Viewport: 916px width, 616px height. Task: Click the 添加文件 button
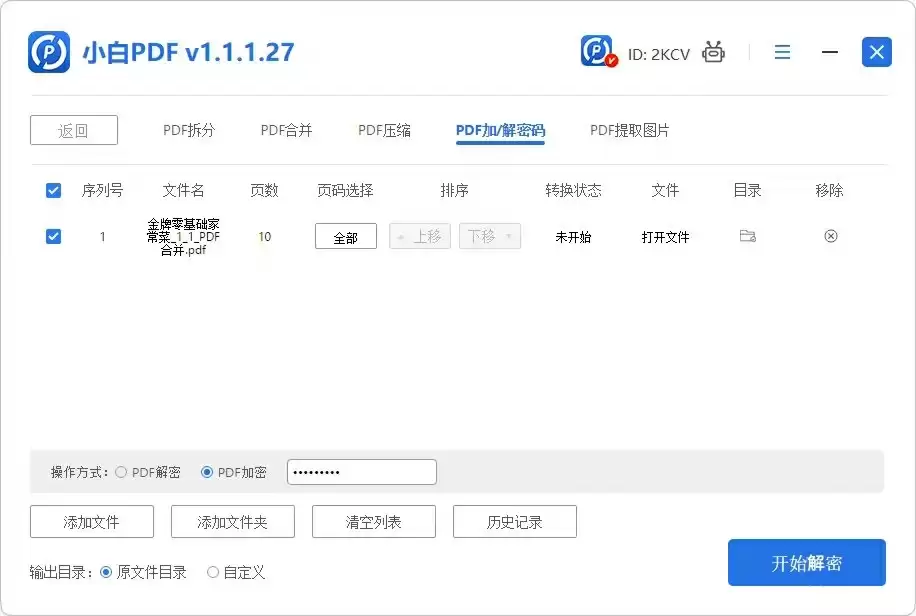click(92, 521)
